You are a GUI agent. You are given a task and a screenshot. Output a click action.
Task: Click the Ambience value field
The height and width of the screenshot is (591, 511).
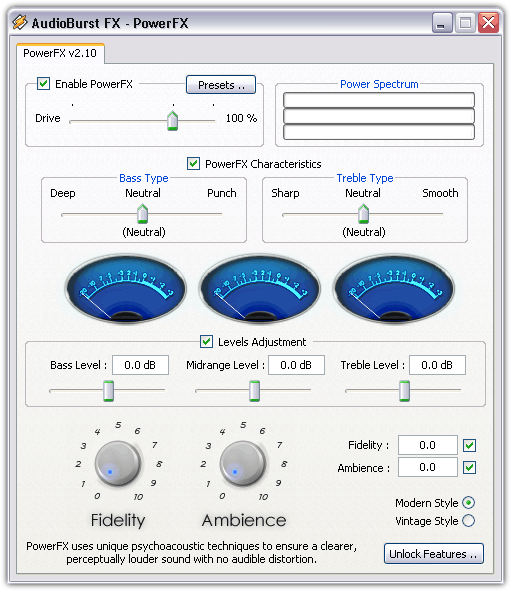tap(428, 467)
